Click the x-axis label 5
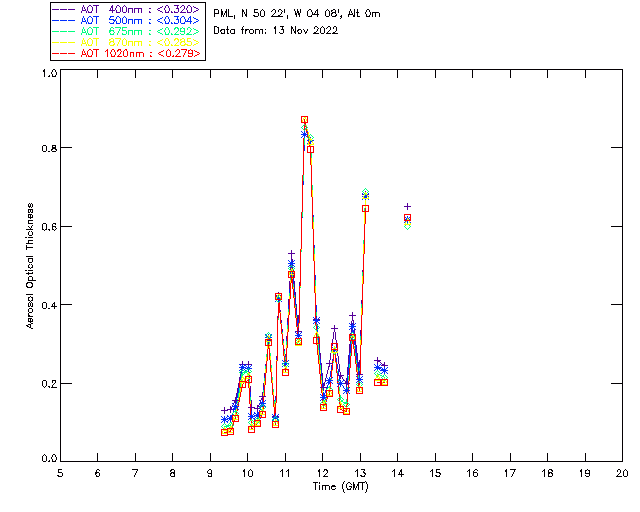The height and width of the screenshot is (512, 640). pos(60,473)
